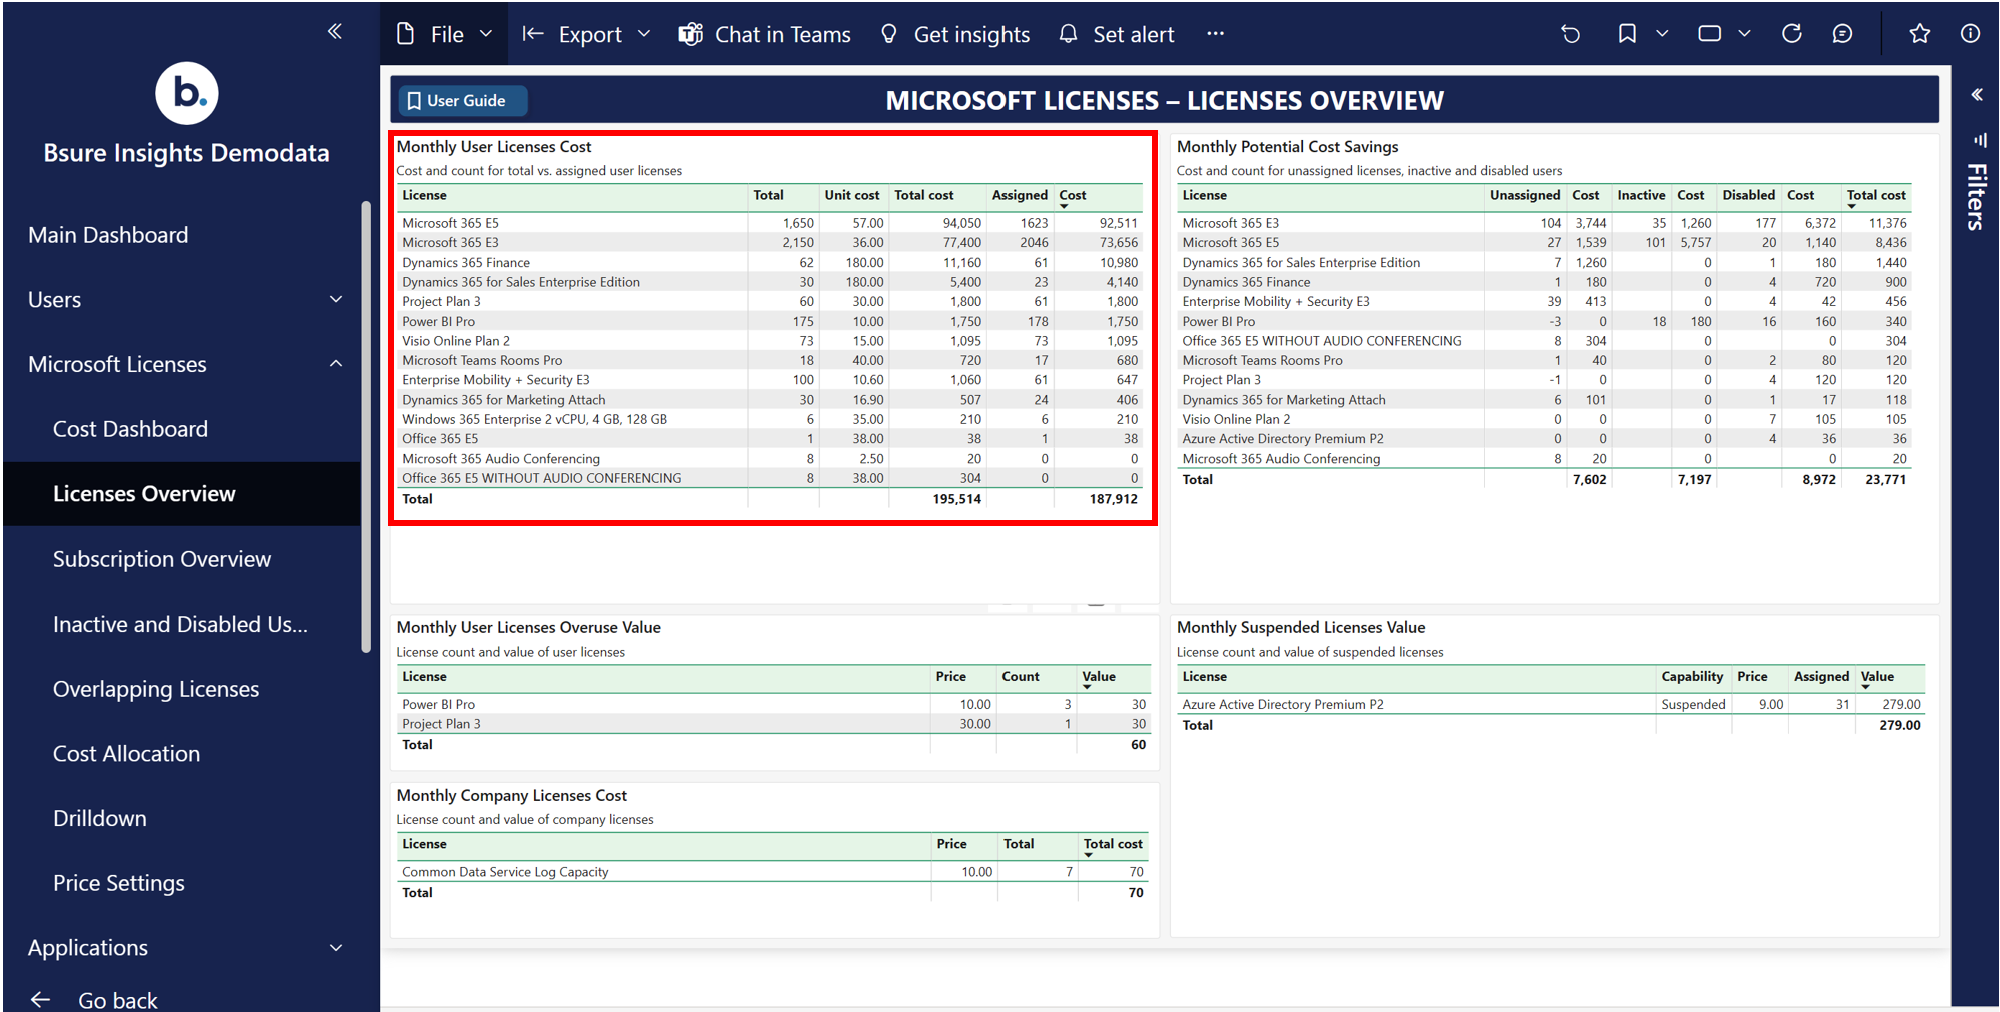Collapse the left navigation pane
Screen dimensions: 2000x1012
pyautogui.click(x=335, y=31)
